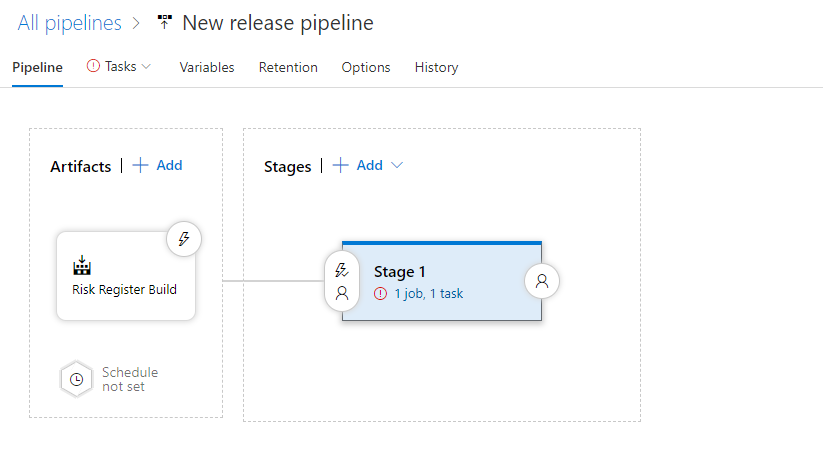823x454 pixels.
Task: Click plus icon to add artifact
Action: [x=140, y=165]
